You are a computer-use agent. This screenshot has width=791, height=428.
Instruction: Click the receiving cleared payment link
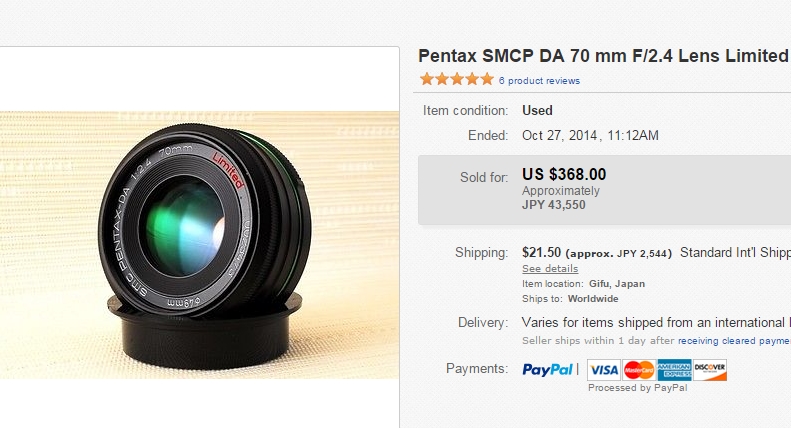(x=734, y=341)
